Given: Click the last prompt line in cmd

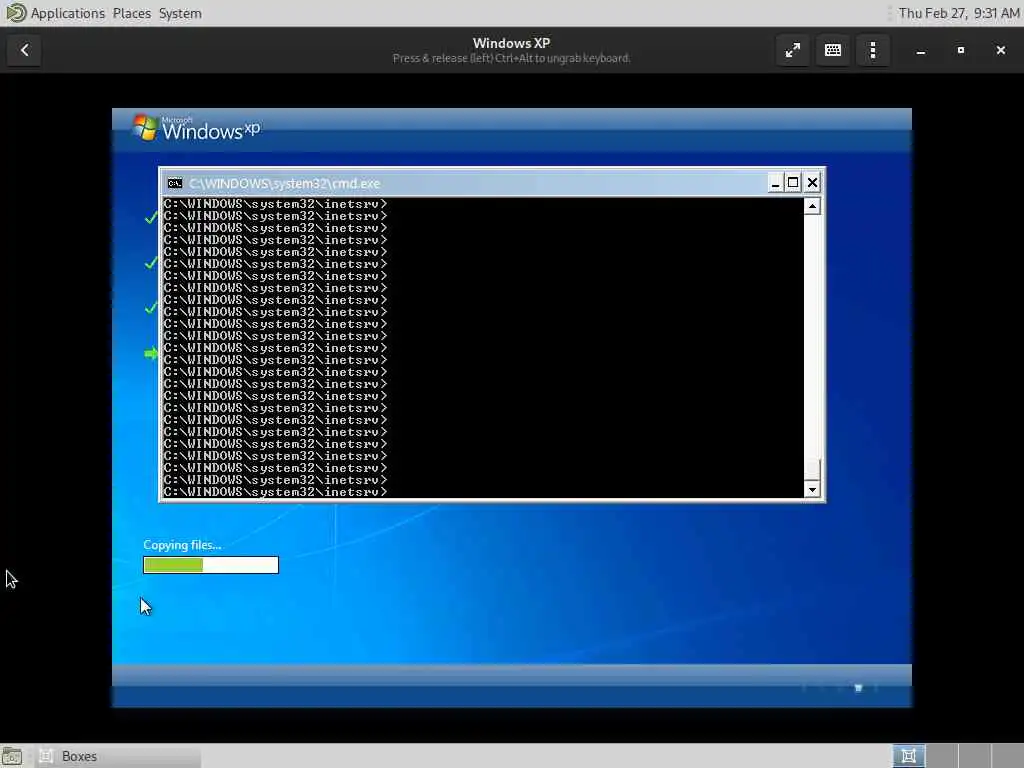Looking at the screenshot, I should pyautogui.click(x=275, y=492).
